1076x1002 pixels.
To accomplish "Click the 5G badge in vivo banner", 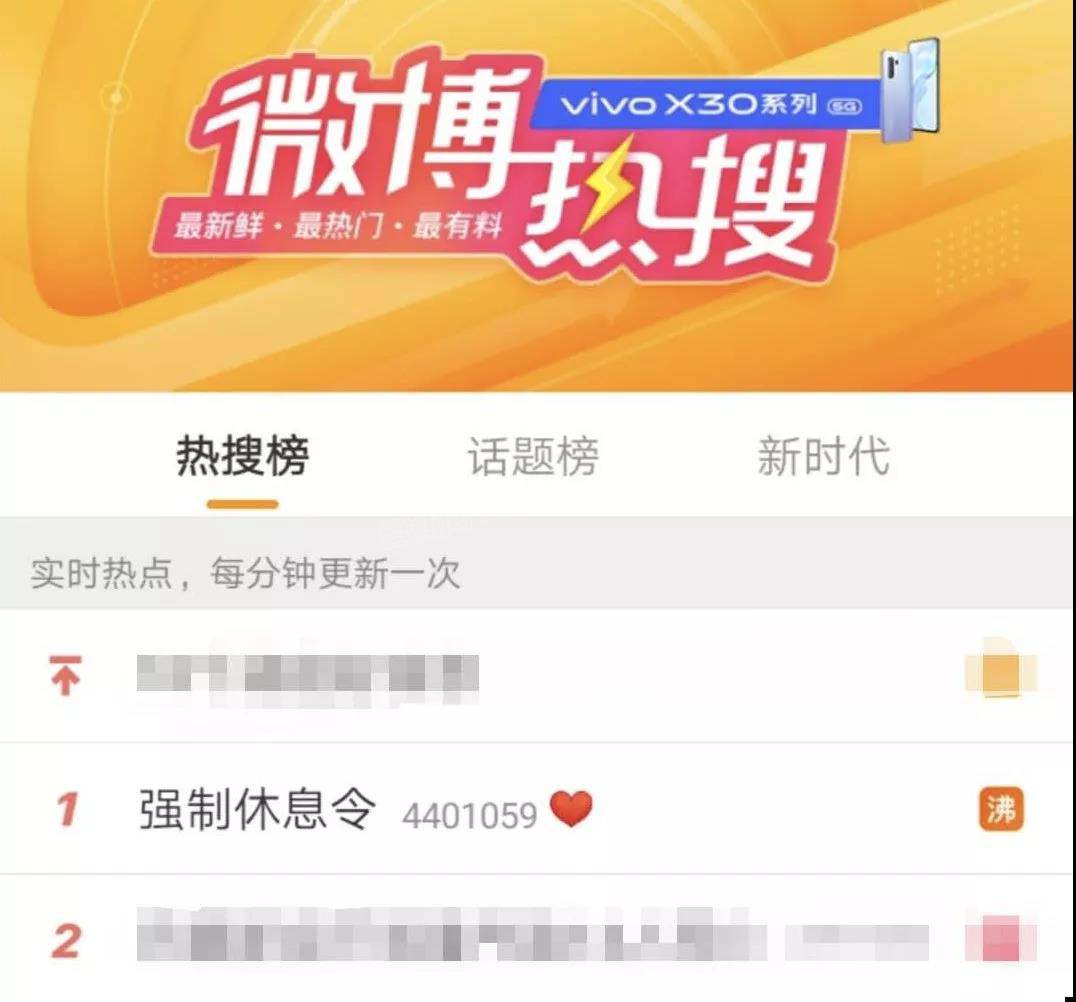I will coord(845,106).
